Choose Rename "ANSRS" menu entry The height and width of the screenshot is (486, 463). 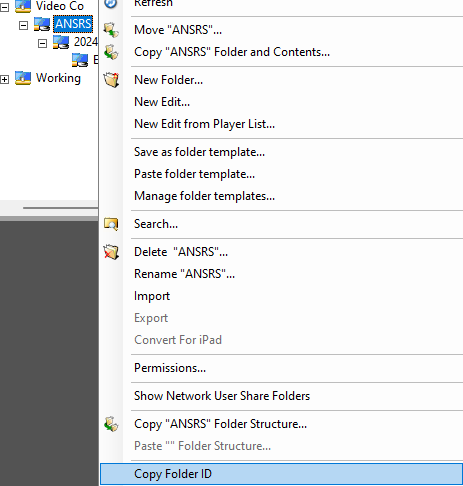[x=184, y=274]
